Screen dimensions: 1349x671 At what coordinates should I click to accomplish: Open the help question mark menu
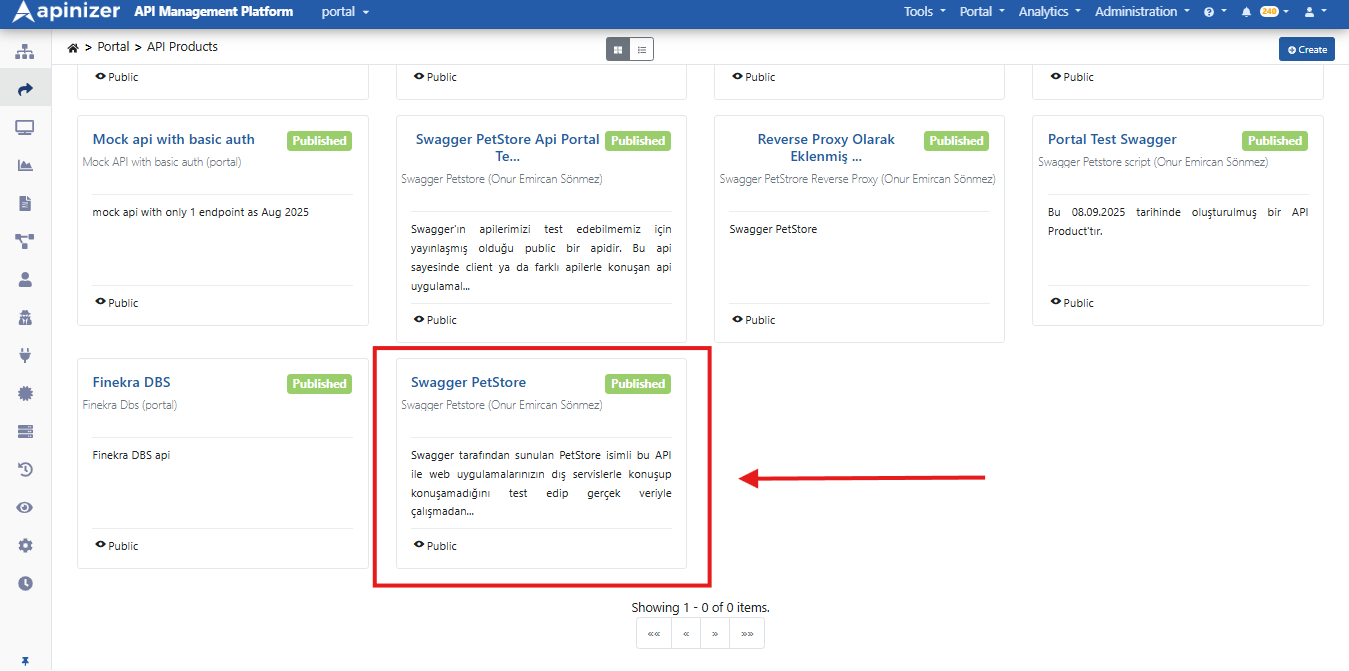click(1214, 12)
